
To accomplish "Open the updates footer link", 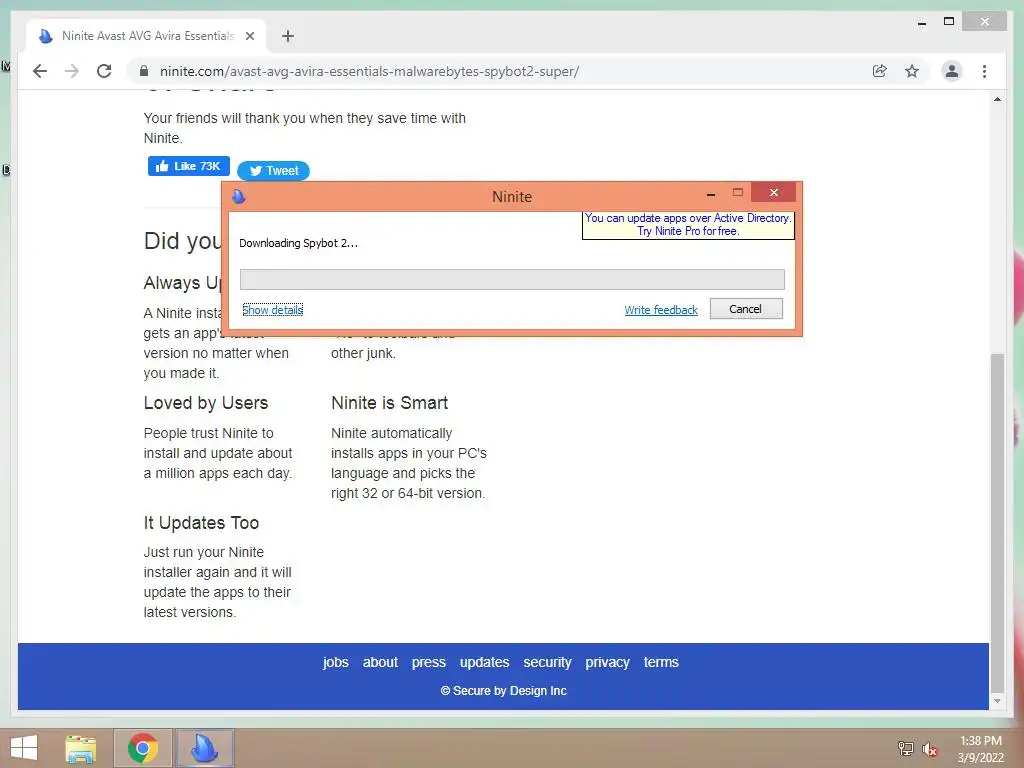I will click(x=485, y=662).
